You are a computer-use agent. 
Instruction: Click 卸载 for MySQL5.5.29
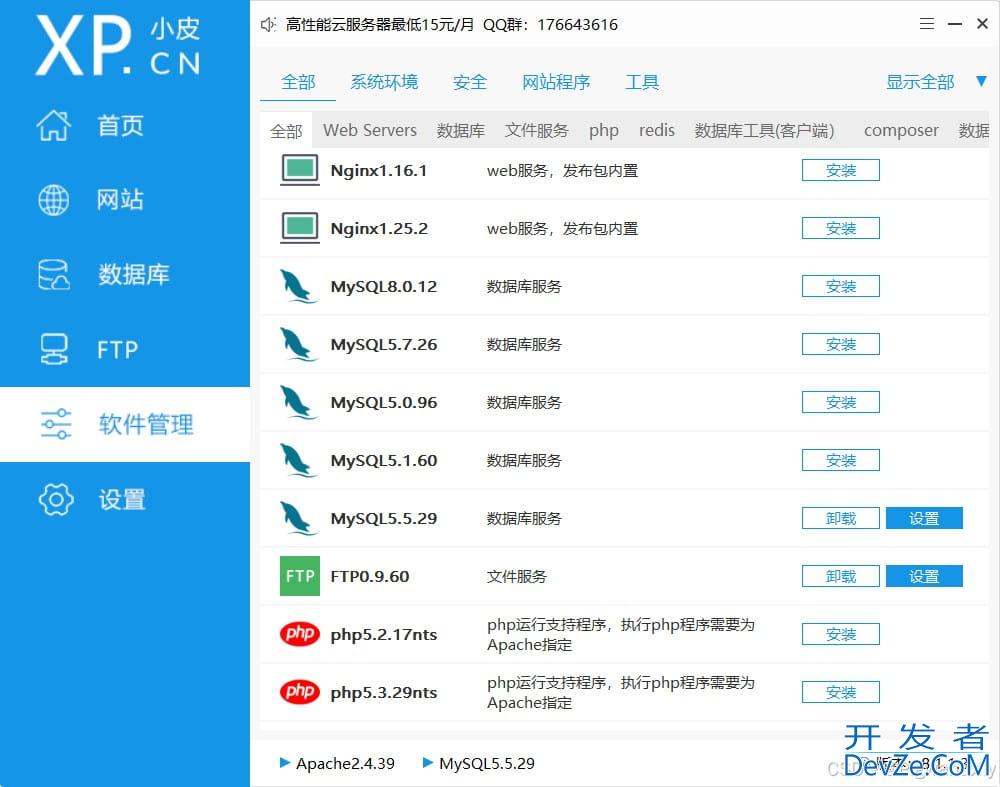(x=840, y=518)
